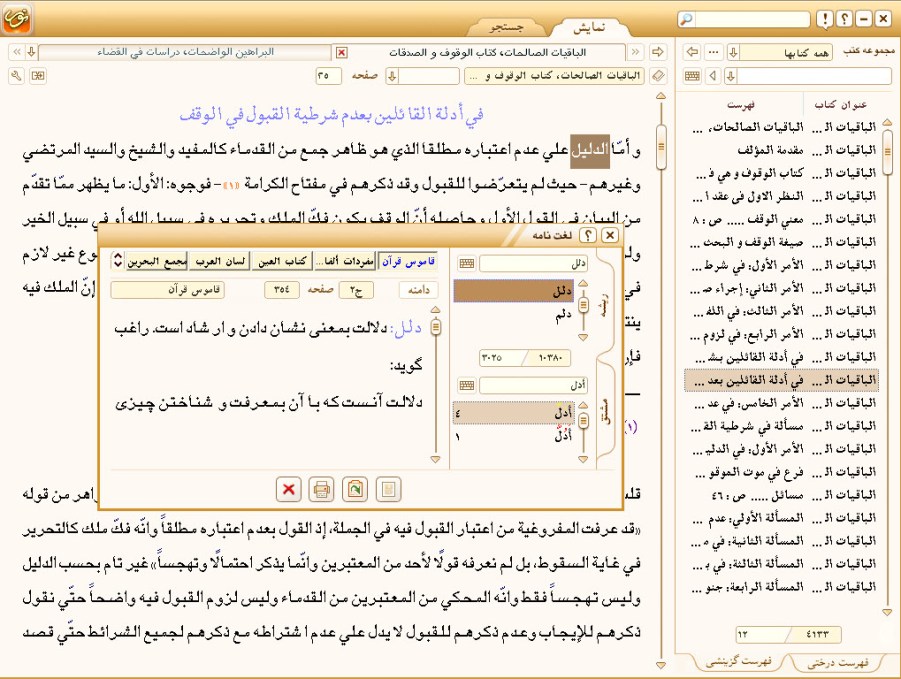Click the print icon in the dictionary dialog
The image size is (901, 679).
(x=321, y=489)
